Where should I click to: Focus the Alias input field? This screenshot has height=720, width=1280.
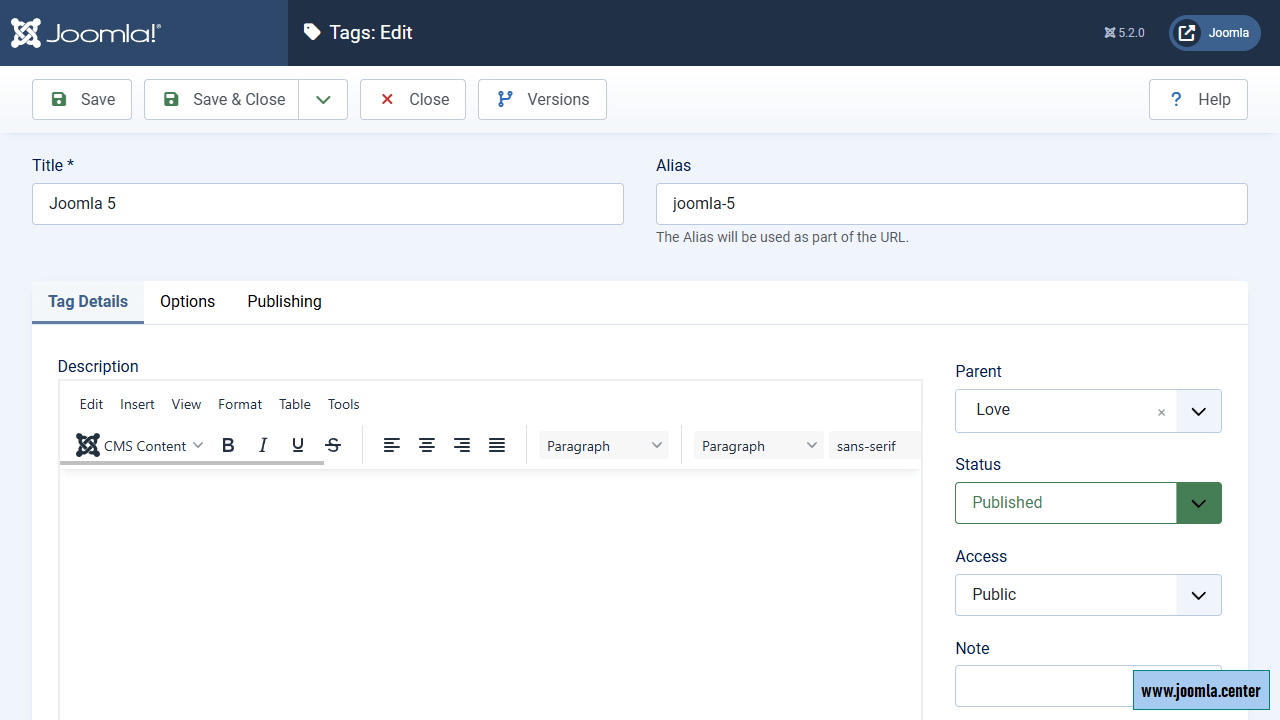(x=952, y=204)
